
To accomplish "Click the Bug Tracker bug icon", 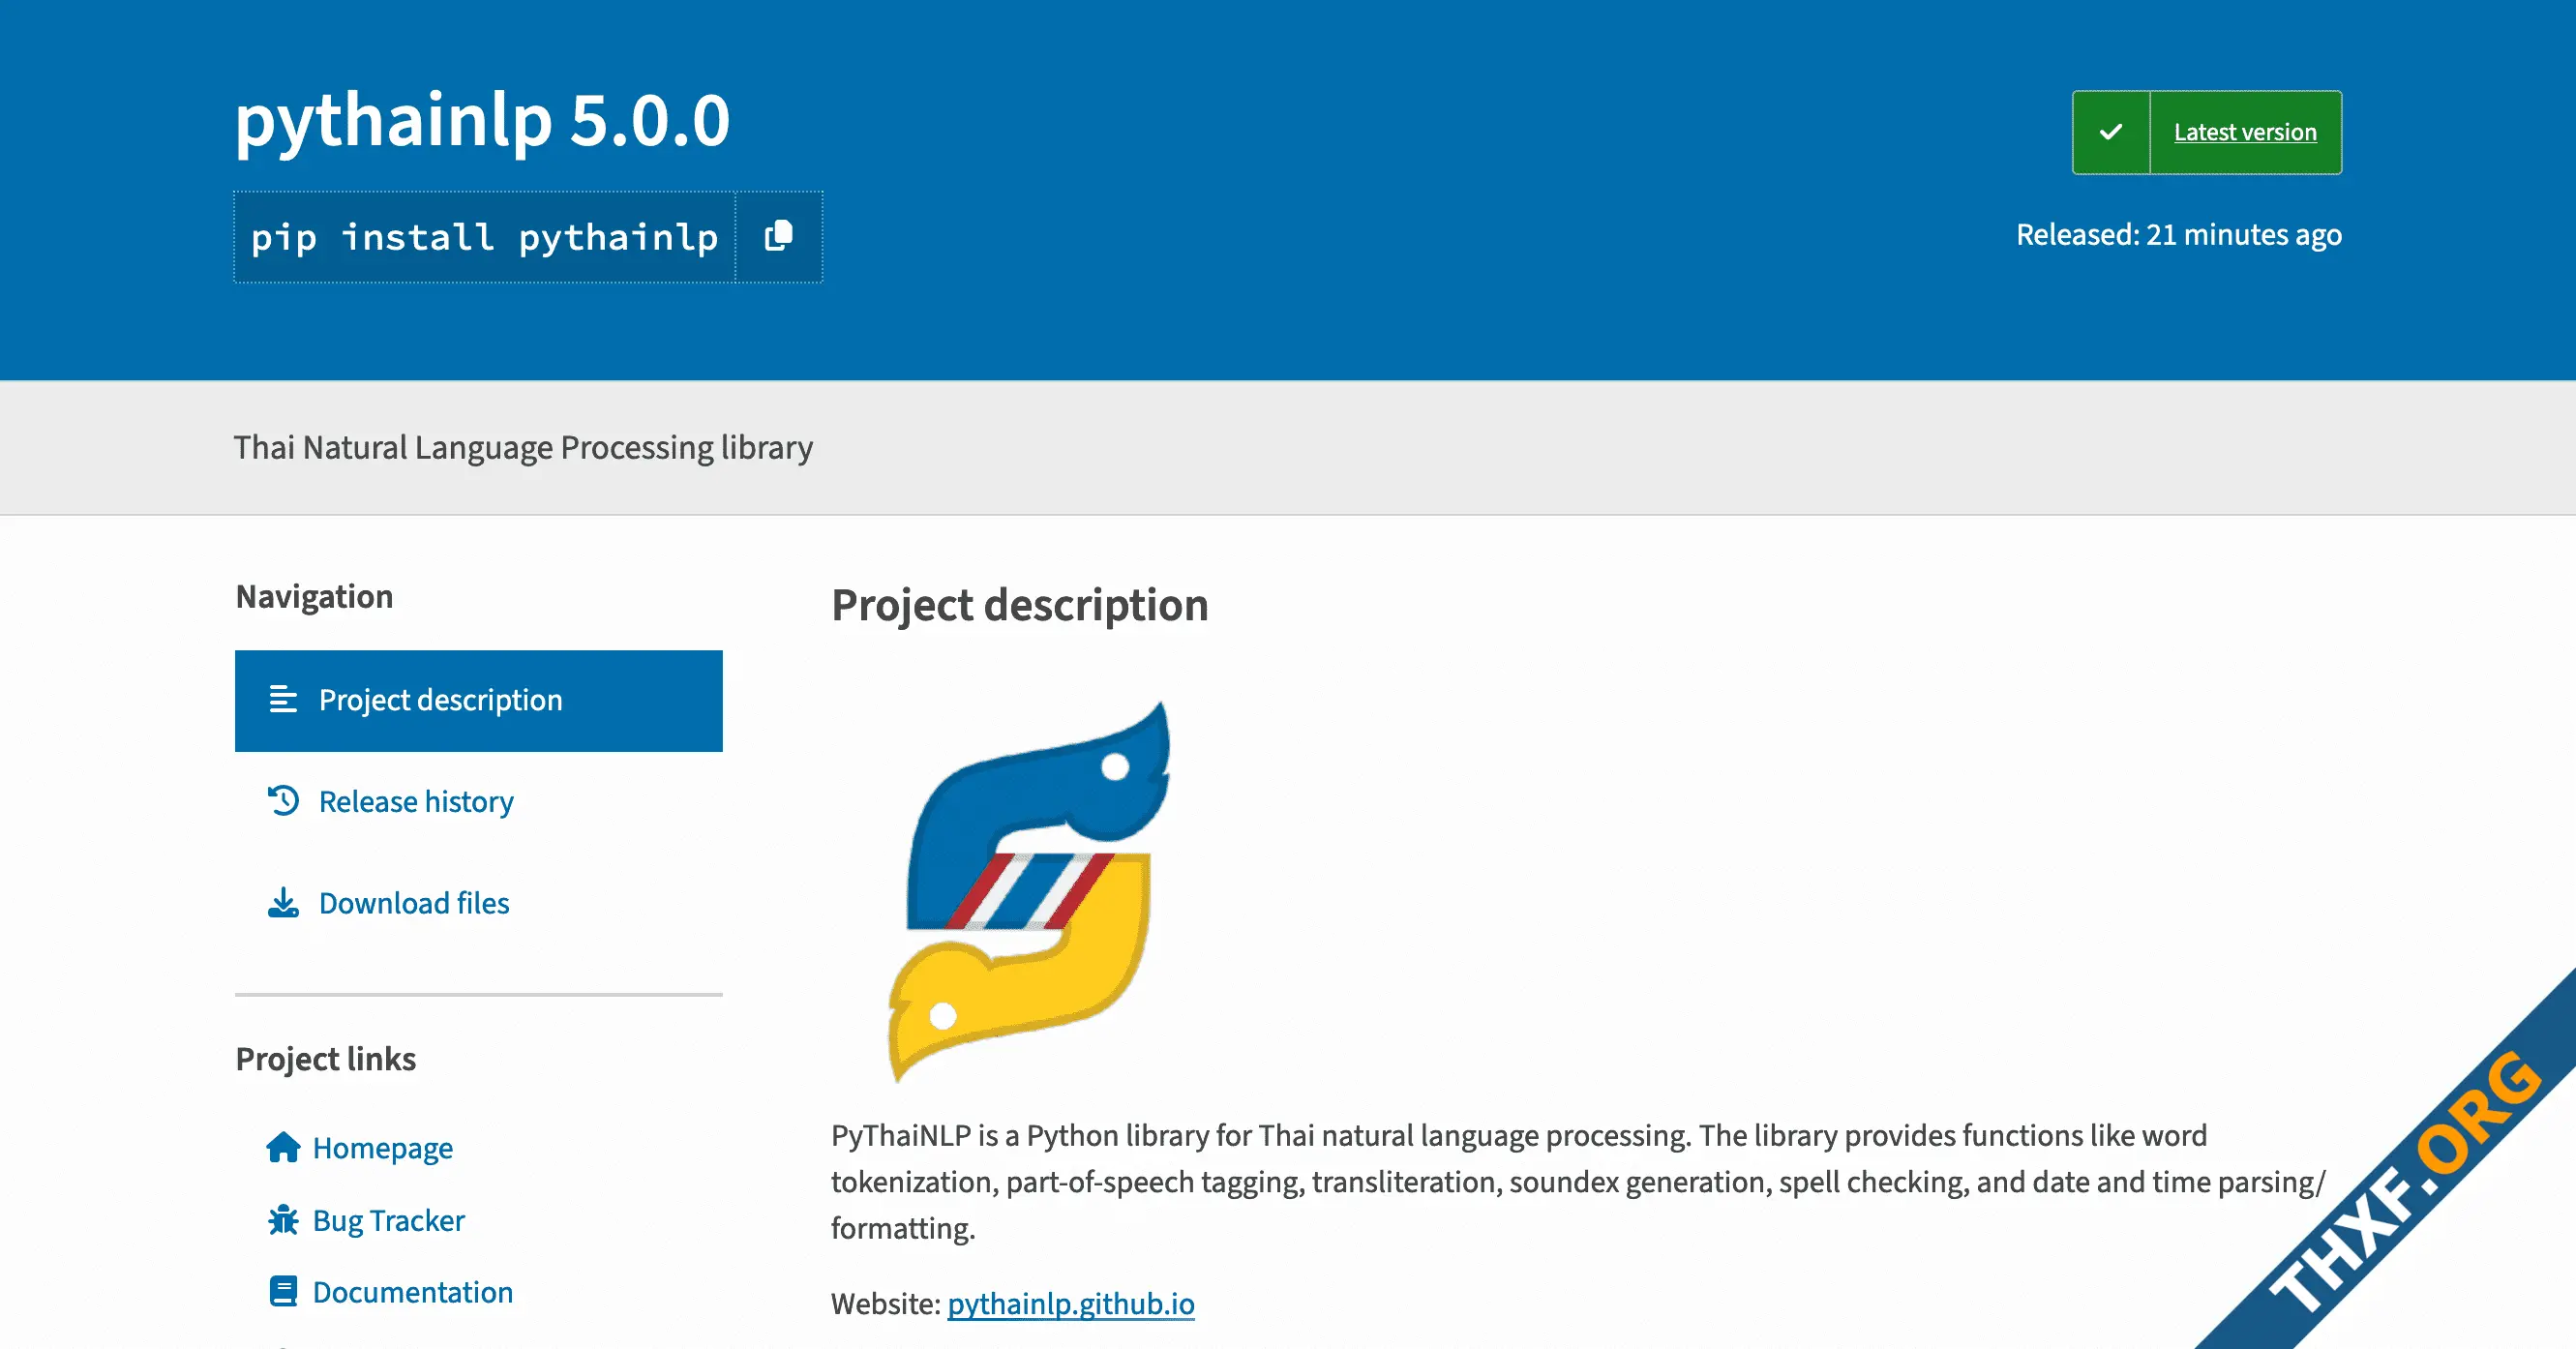I will (x=283, y=1220).
